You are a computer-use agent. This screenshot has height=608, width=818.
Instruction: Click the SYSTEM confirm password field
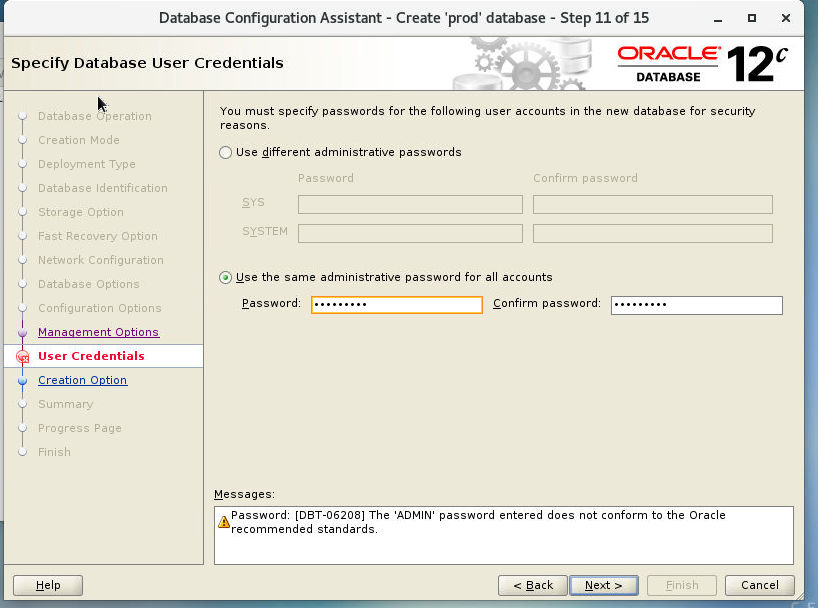point(653,233)
